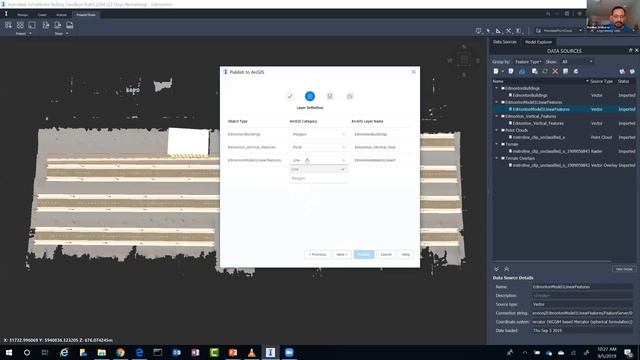Click the red delete data source icon
The width and height of the screenshot is (640, 360).
tap(555, 71)
